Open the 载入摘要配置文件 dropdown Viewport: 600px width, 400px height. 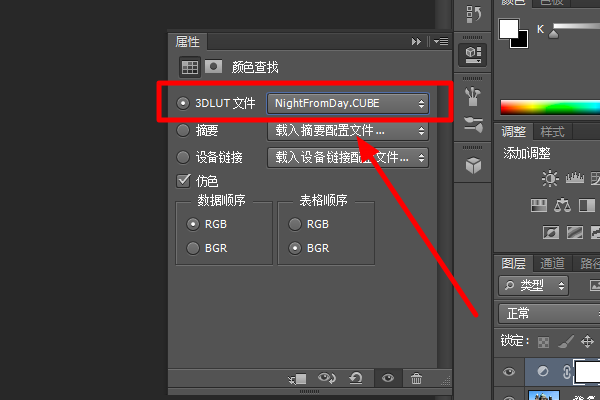coord(348,131)
